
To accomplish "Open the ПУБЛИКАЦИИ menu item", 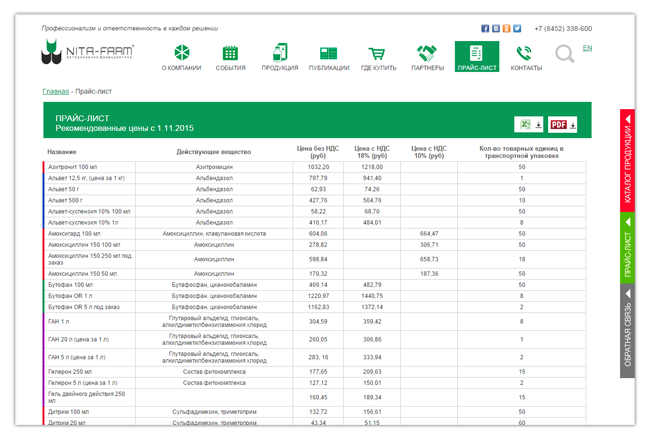I will tap(329, 57).
